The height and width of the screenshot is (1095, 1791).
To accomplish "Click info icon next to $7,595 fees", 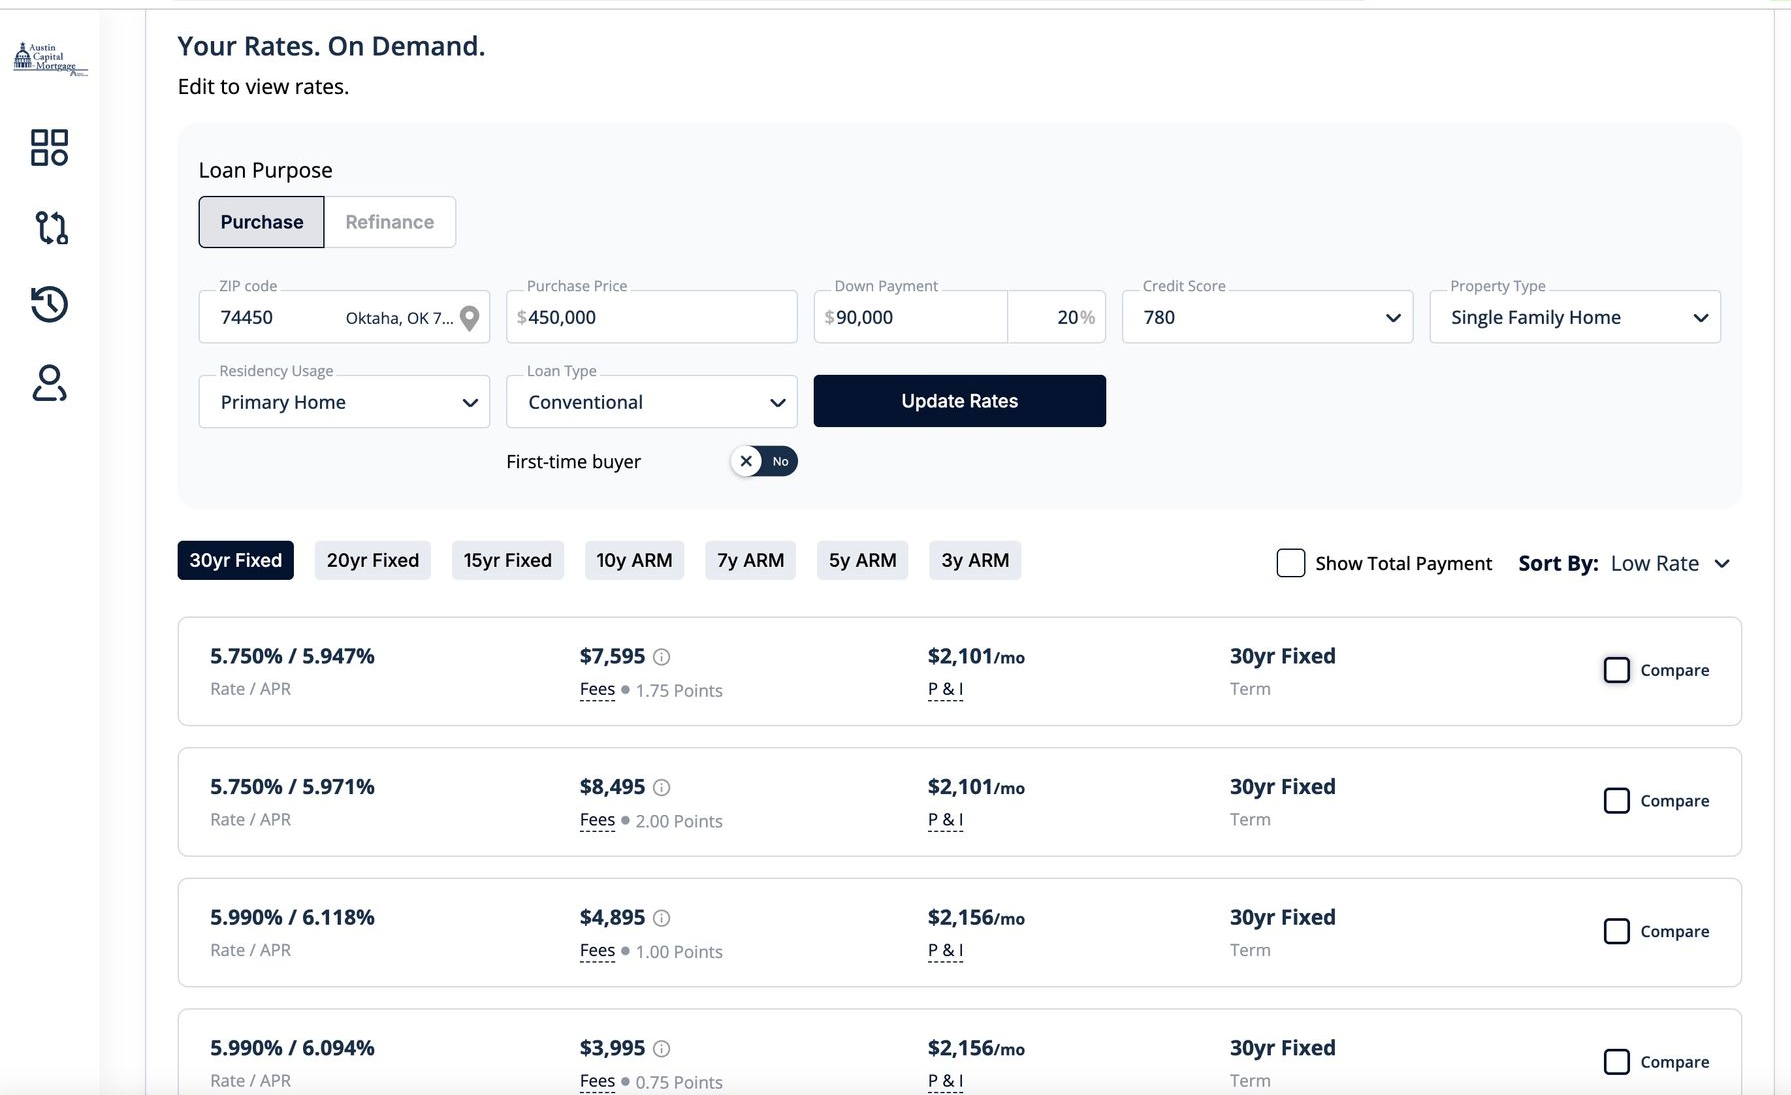I will tap(661, 657).
